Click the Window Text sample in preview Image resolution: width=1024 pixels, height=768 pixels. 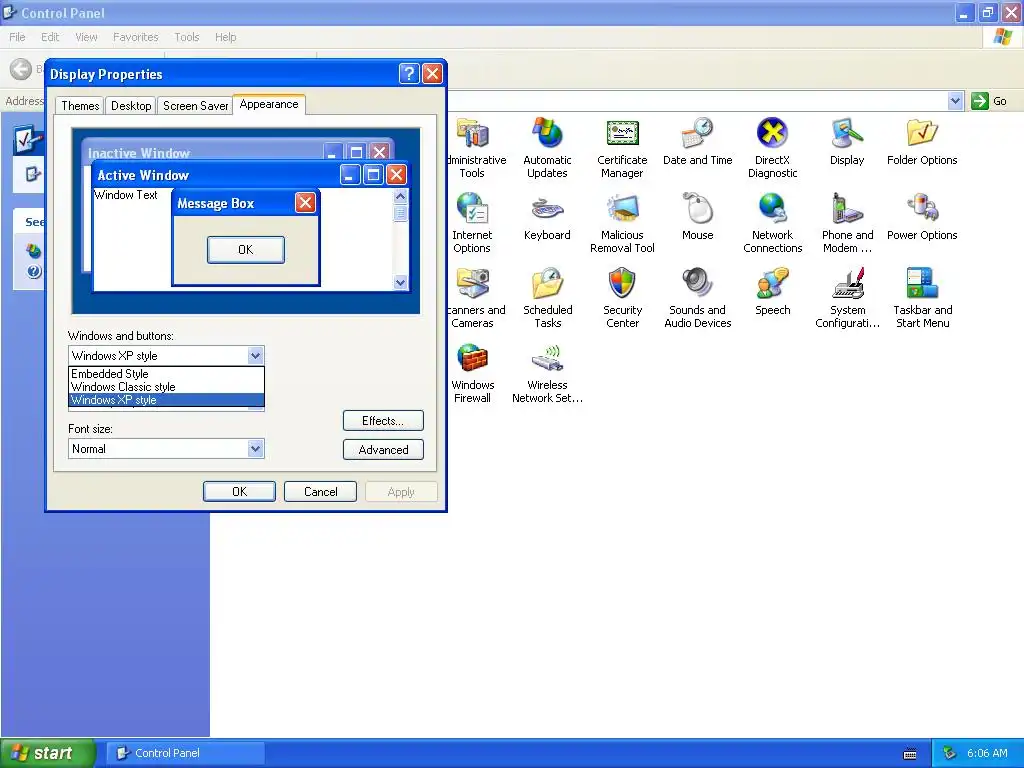[x=125, y=195]
